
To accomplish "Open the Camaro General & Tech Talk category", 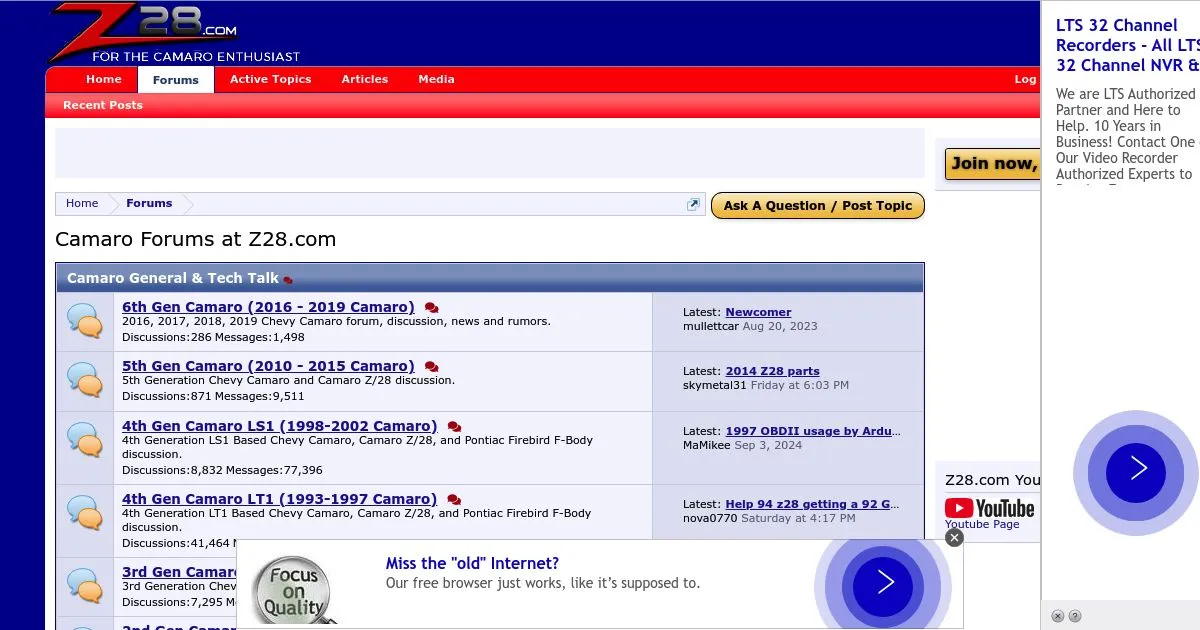I will tap(173, 279).
